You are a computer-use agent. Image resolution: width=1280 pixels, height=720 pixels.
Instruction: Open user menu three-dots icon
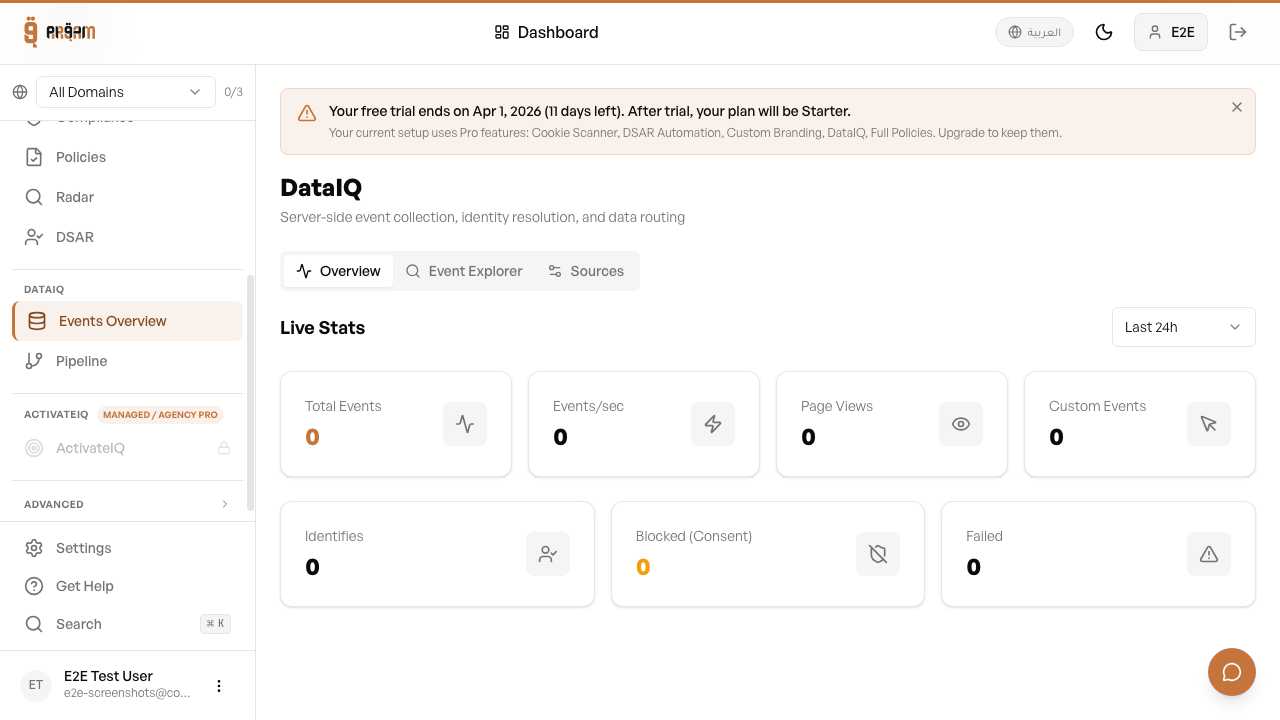tap(219, 686)
